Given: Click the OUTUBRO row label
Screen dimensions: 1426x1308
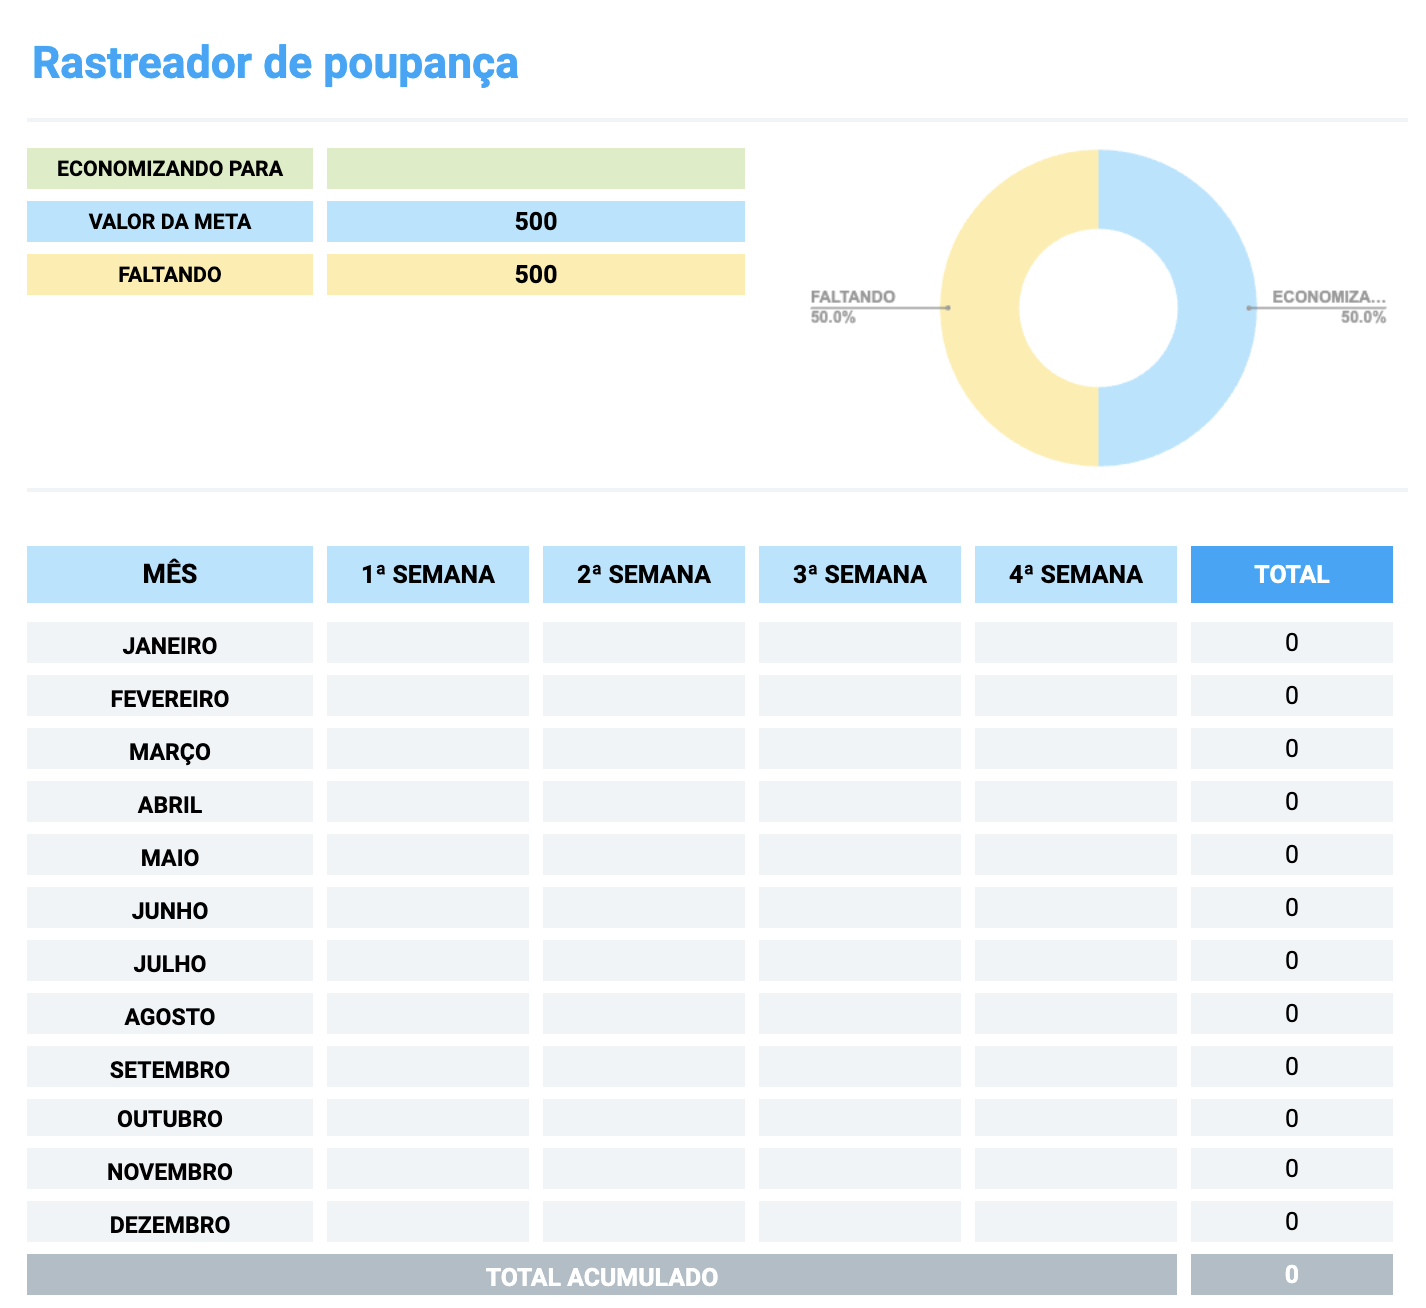Looking at the screenshot, I should click(x=170, y=1118).
